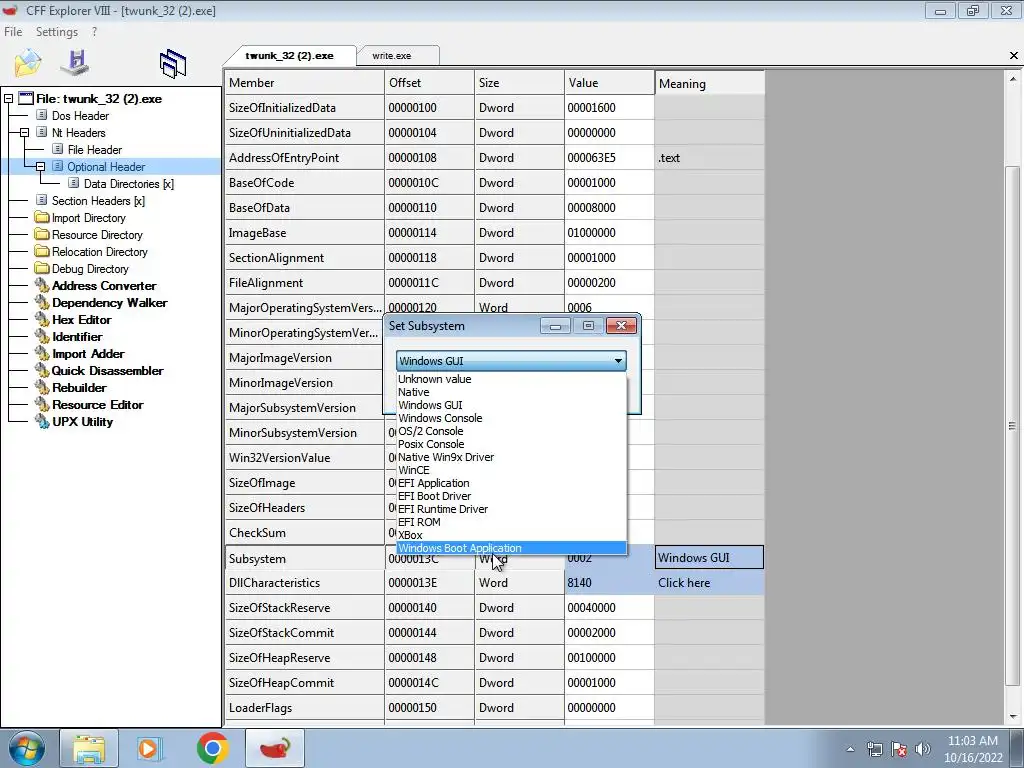The image size is (1024, 768).
Task: Collapse the Optional Header tree node
Action: click(x=40, y=167)
